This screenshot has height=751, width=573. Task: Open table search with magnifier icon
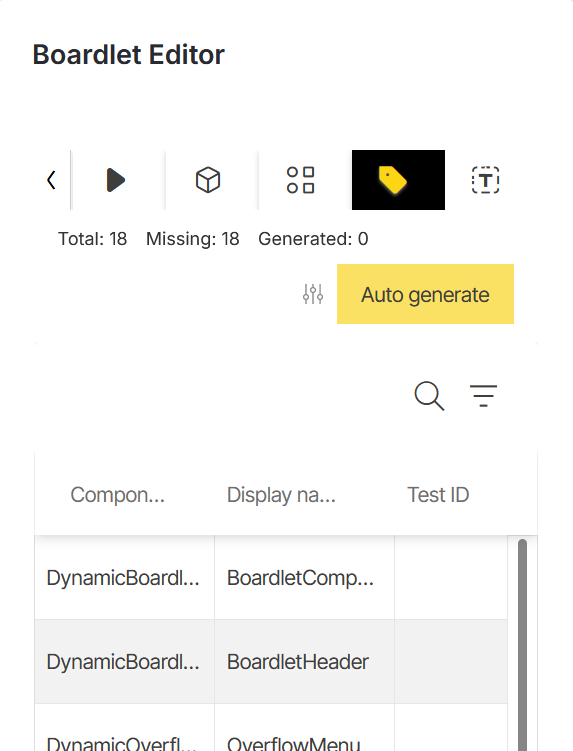[429, 396]
